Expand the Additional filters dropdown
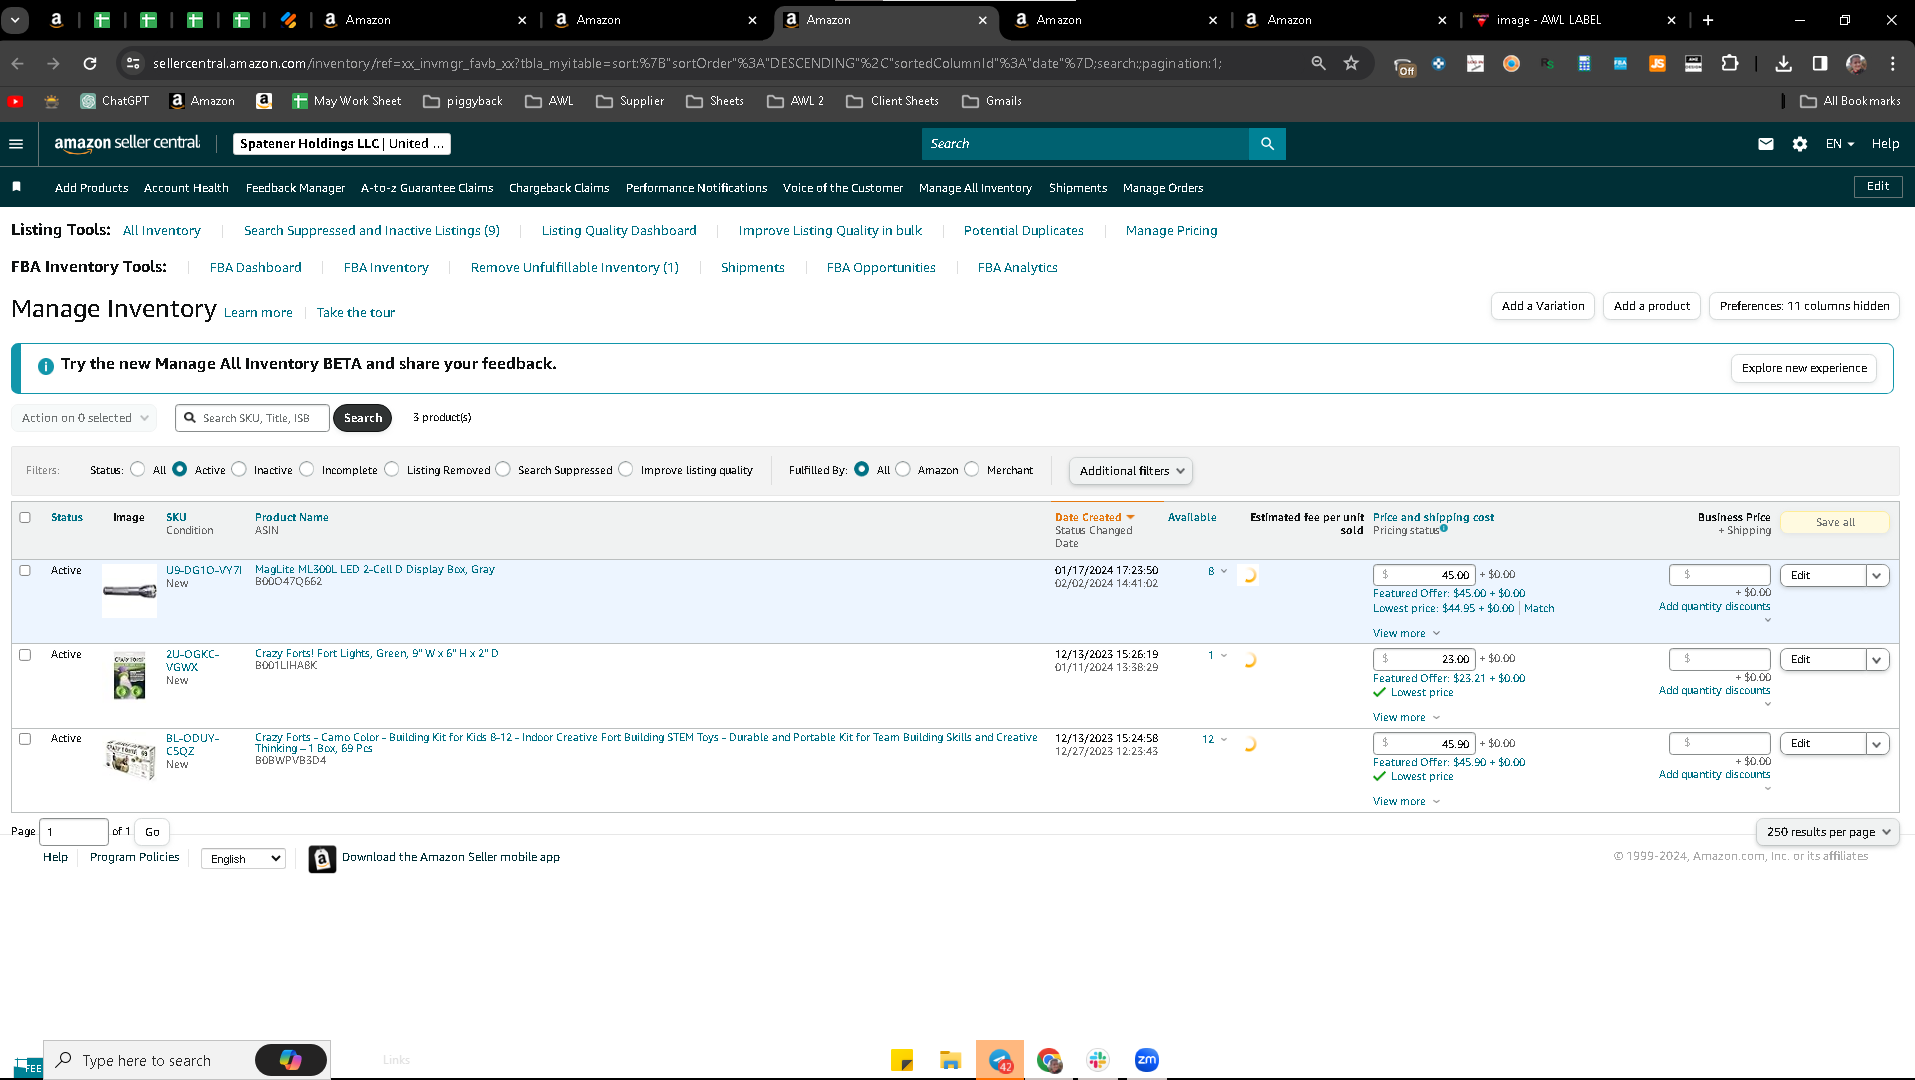Screen dimensions: 1915x1080 [x=1131, y=471]
